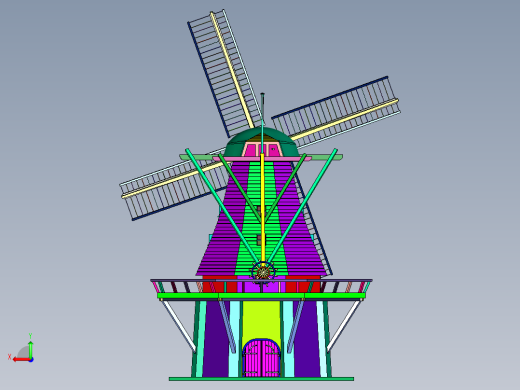This screenshot has height=390, width=520.
Task: Pick the white diagonal brace on the left
Action: point(179,325)
